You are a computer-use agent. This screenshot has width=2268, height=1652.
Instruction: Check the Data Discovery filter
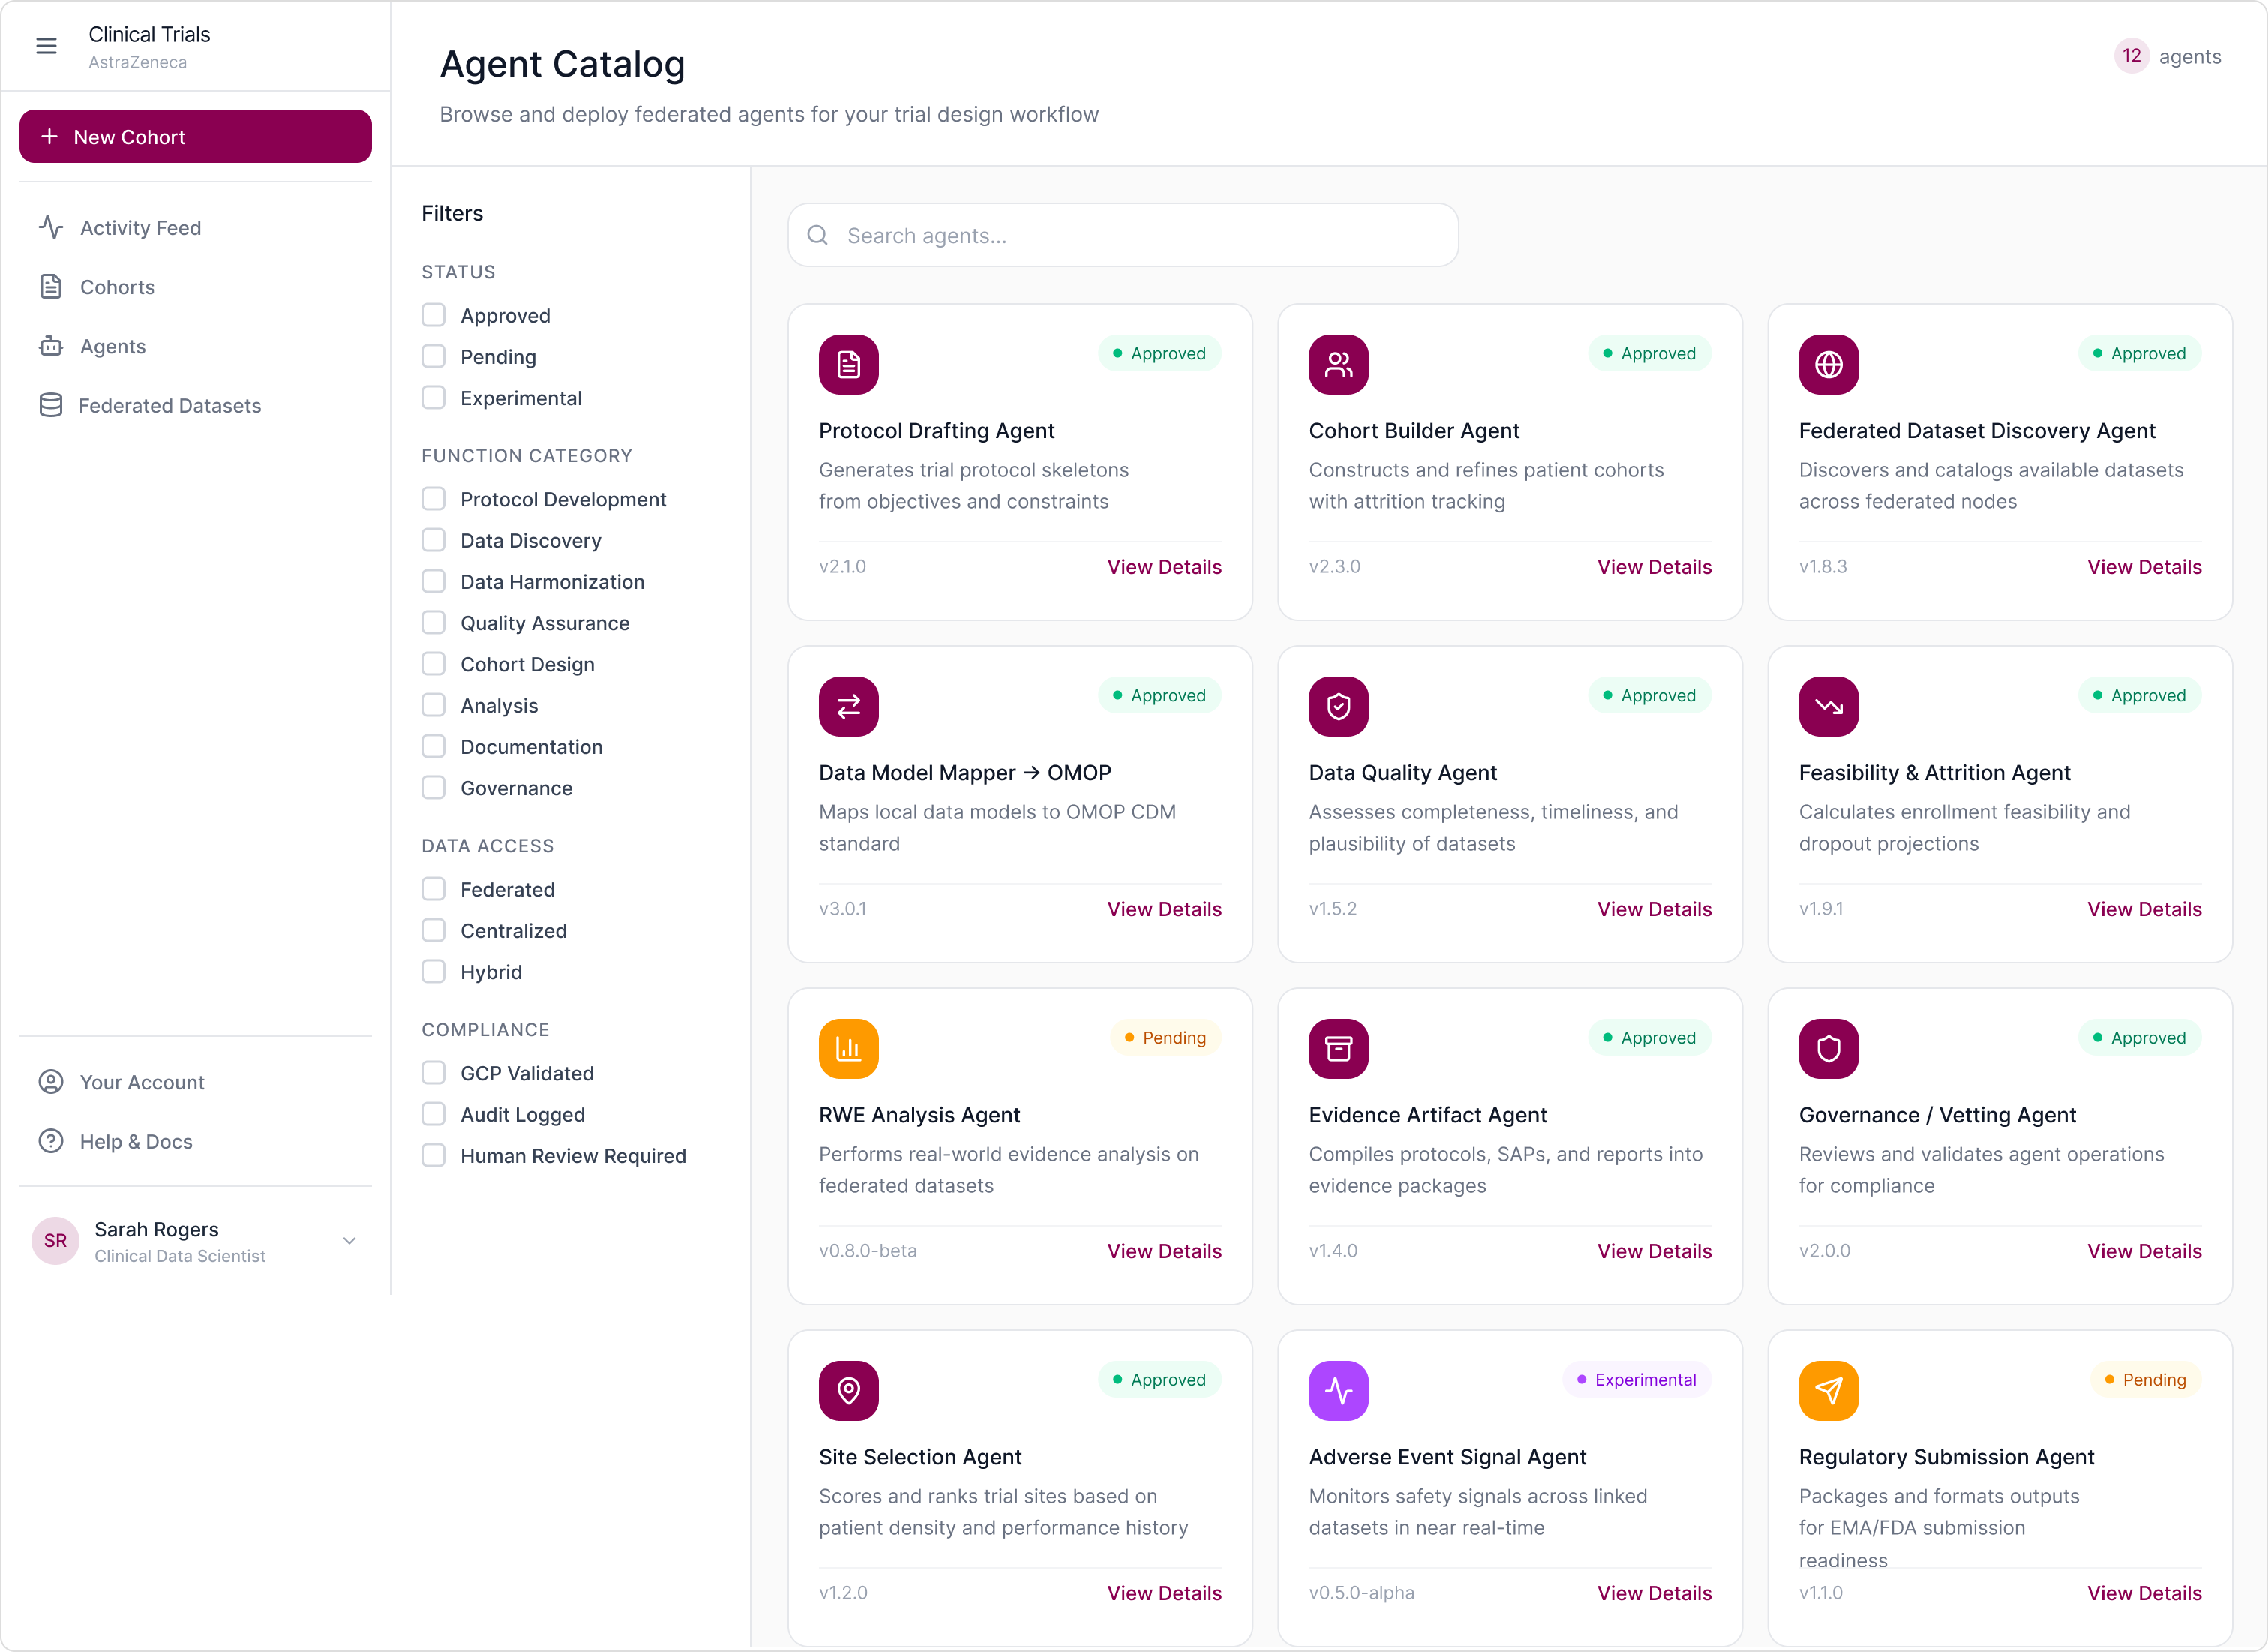pyautogui.click(x=433, y=540)
